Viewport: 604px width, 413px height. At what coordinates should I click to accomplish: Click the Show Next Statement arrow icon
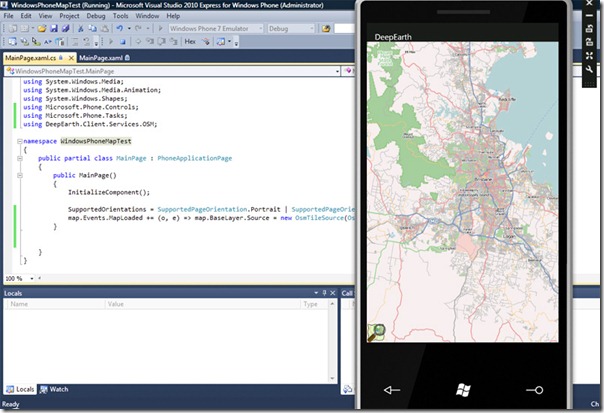click(138, 42)
